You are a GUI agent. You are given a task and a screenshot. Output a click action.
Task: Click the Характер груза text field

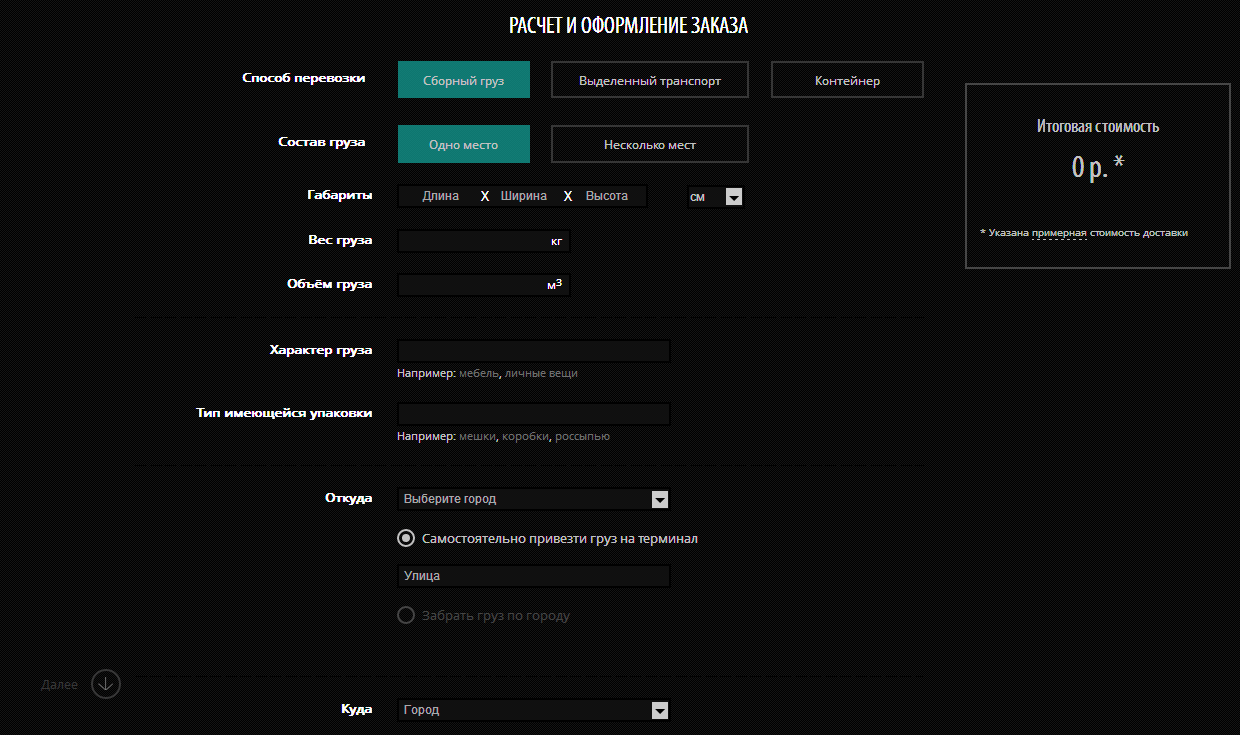[x=533, y=351]
